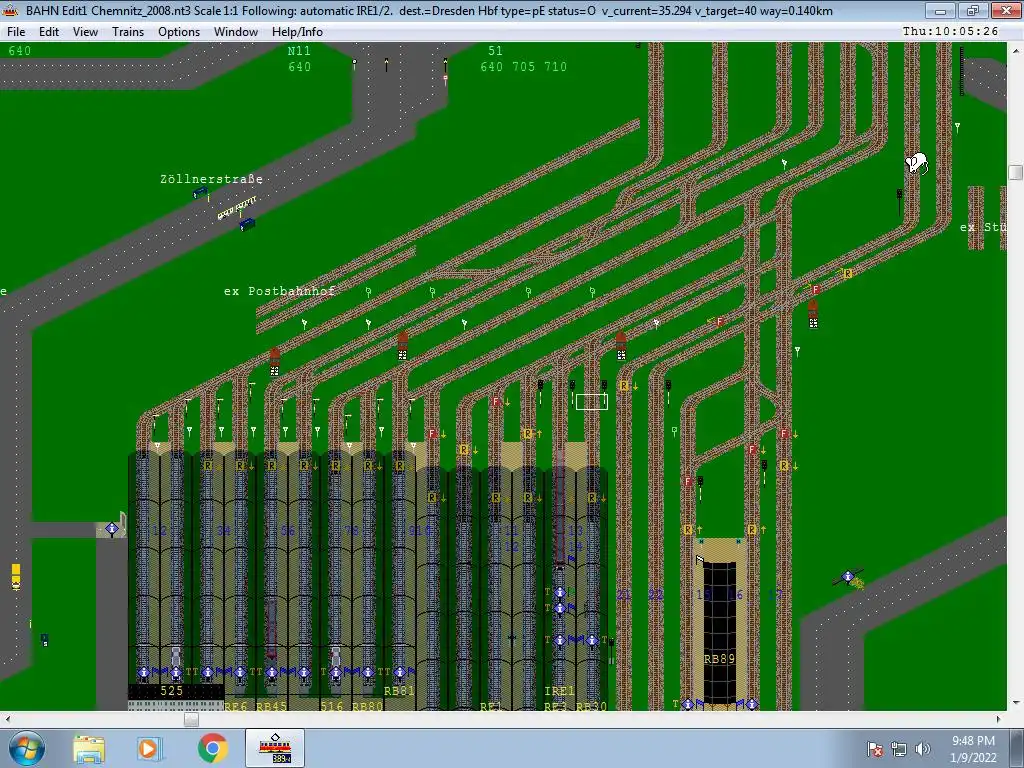
Task: Open the Trains menu
Action: click(x=127, y=31)
